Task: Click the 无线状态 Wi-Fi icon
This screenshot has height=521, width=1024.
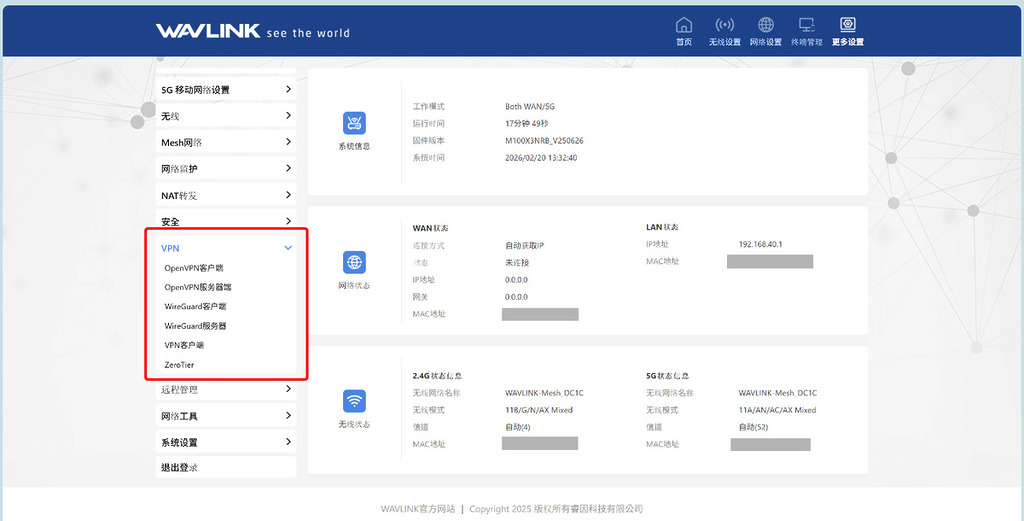Action: pos(354,401)
